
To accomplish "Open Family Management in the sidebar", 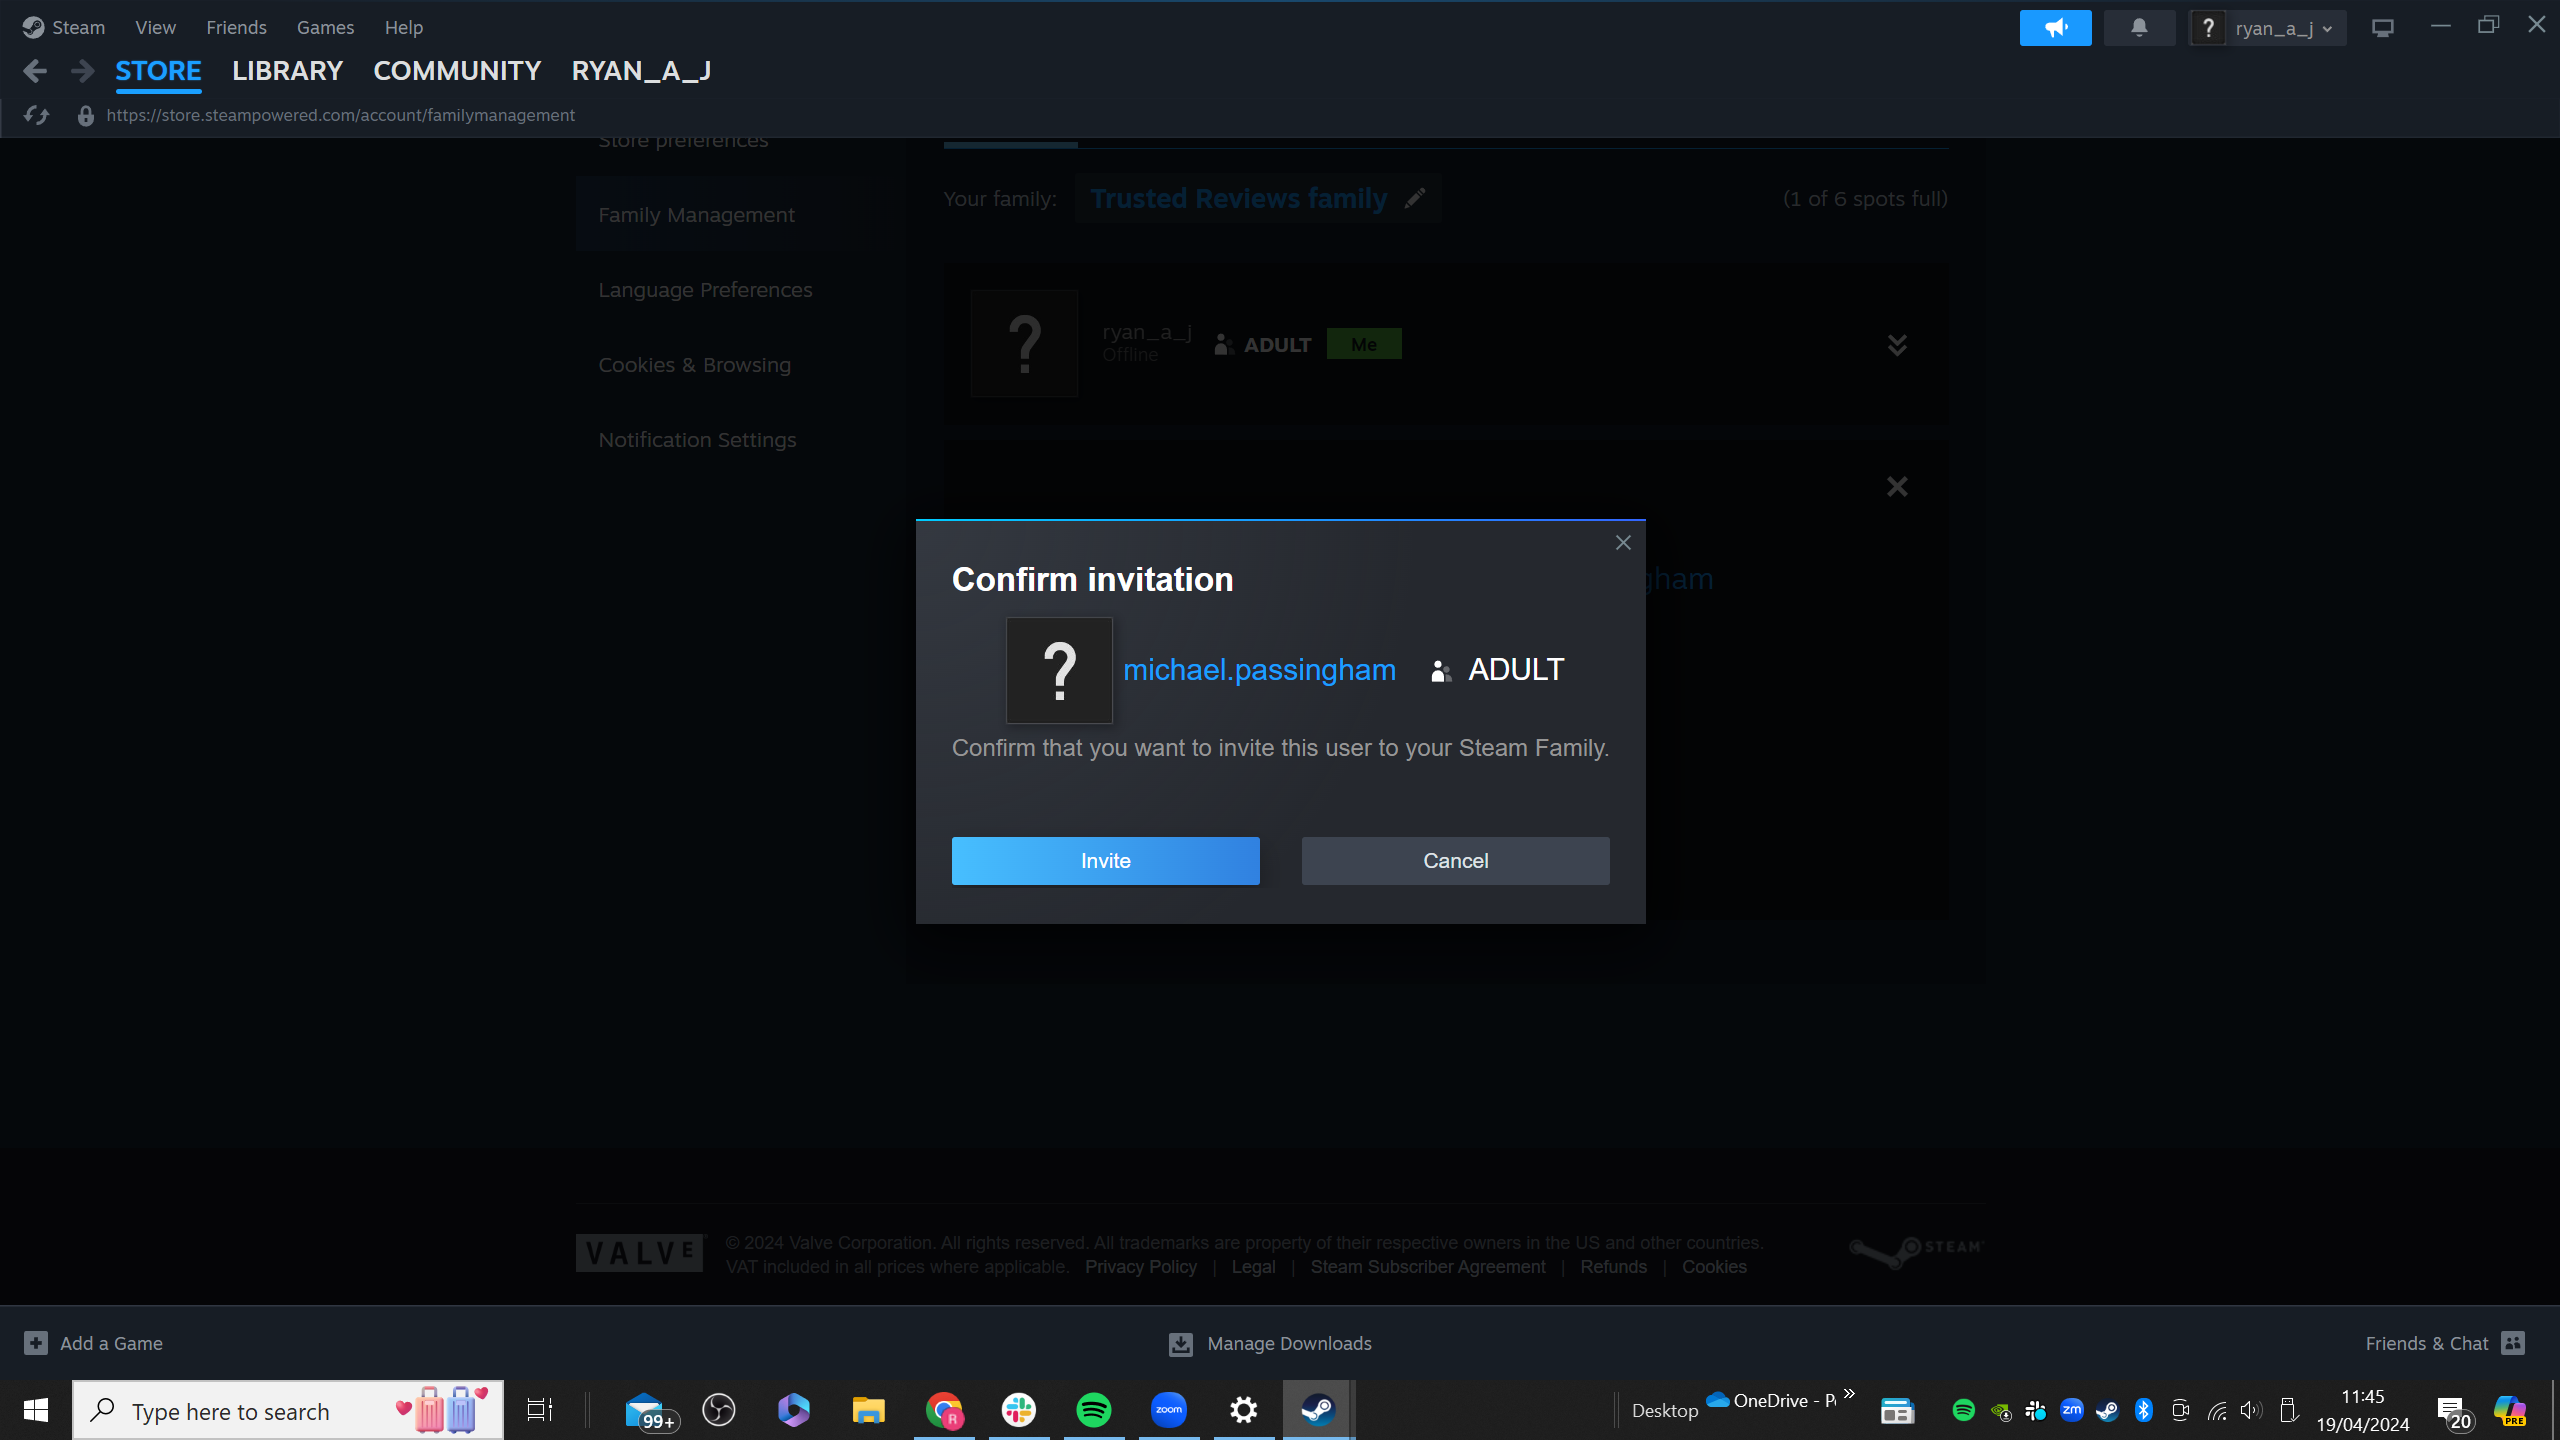I will (x=696, y=215).
